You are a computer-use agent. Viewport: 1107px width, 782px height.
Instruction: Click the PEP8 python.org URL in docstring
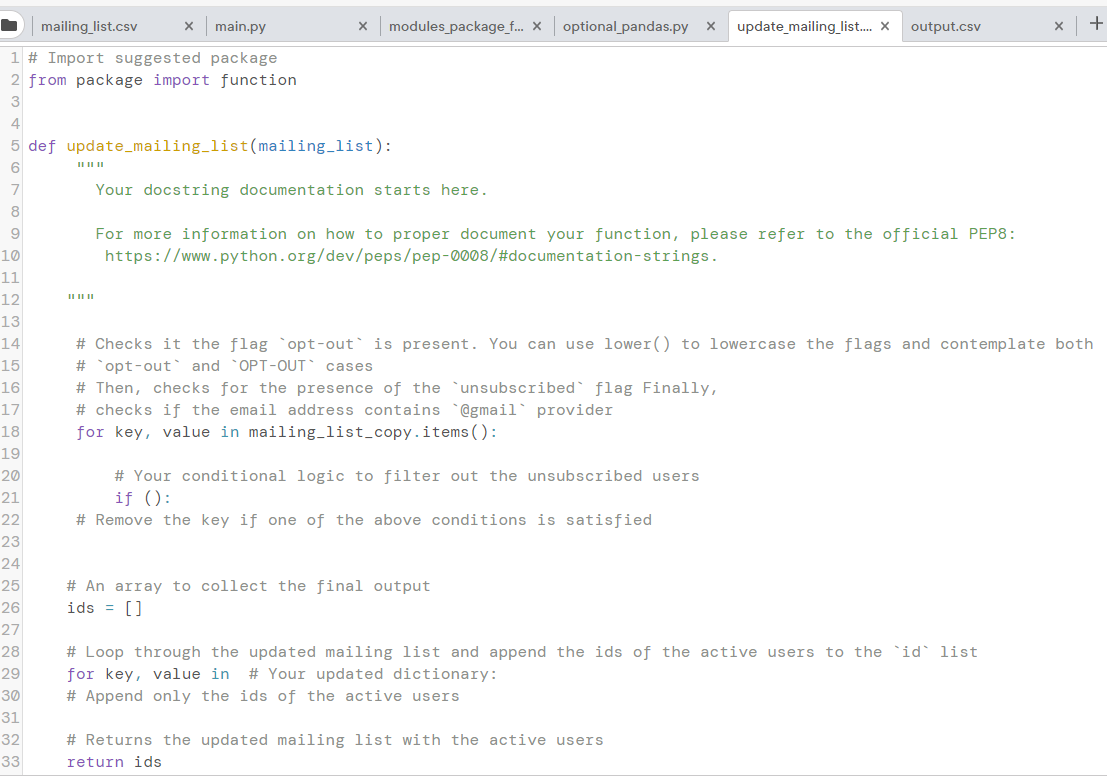point(411,255)
